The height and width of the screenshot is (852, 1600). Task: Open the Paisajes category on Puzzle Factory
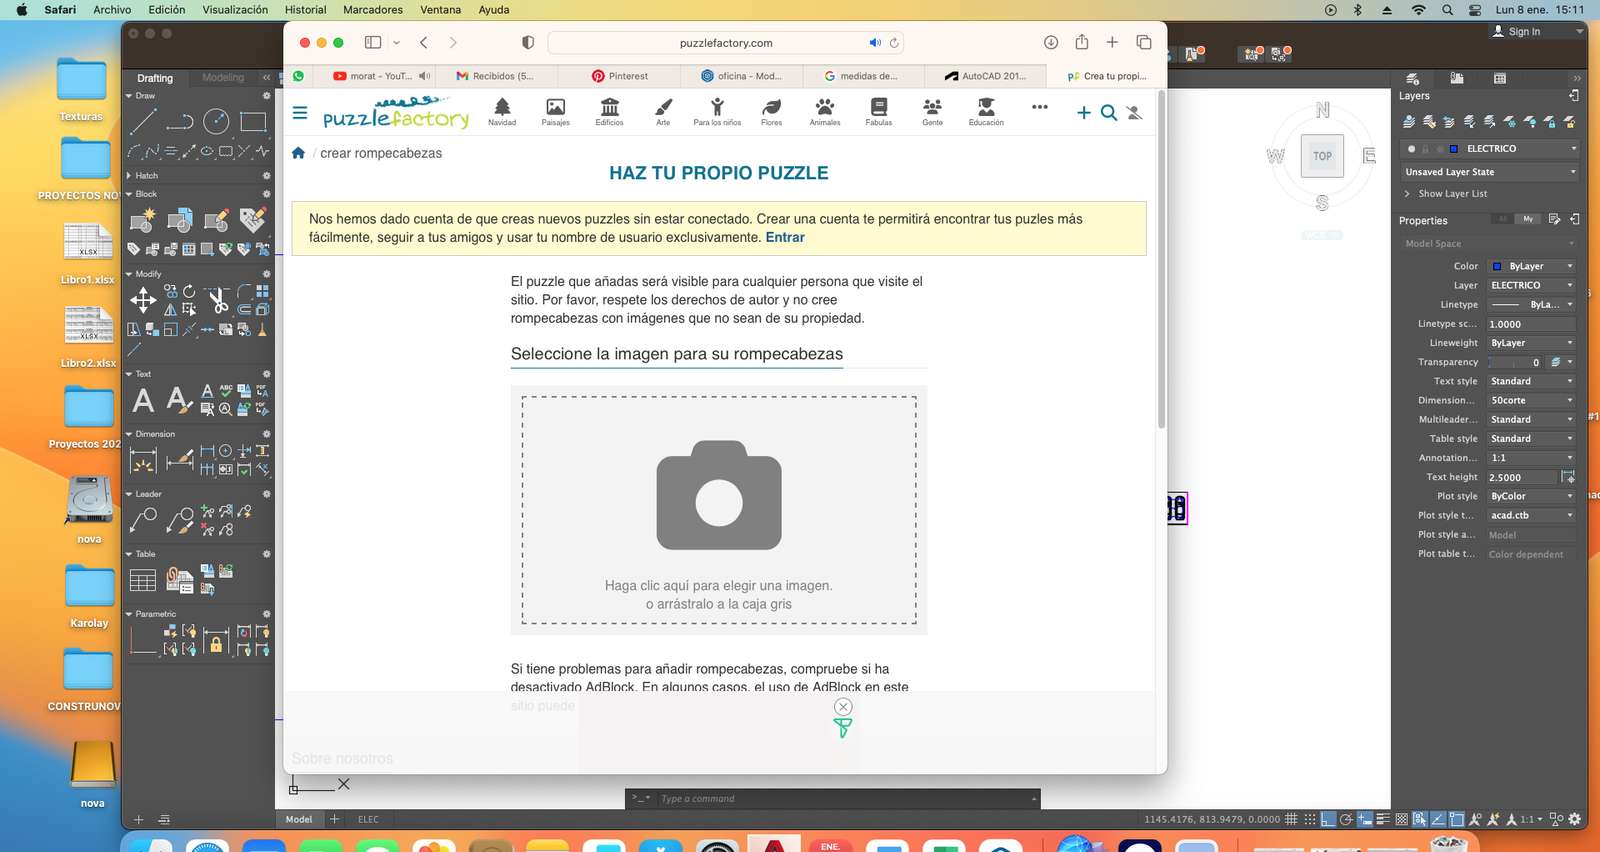[556, 112]
